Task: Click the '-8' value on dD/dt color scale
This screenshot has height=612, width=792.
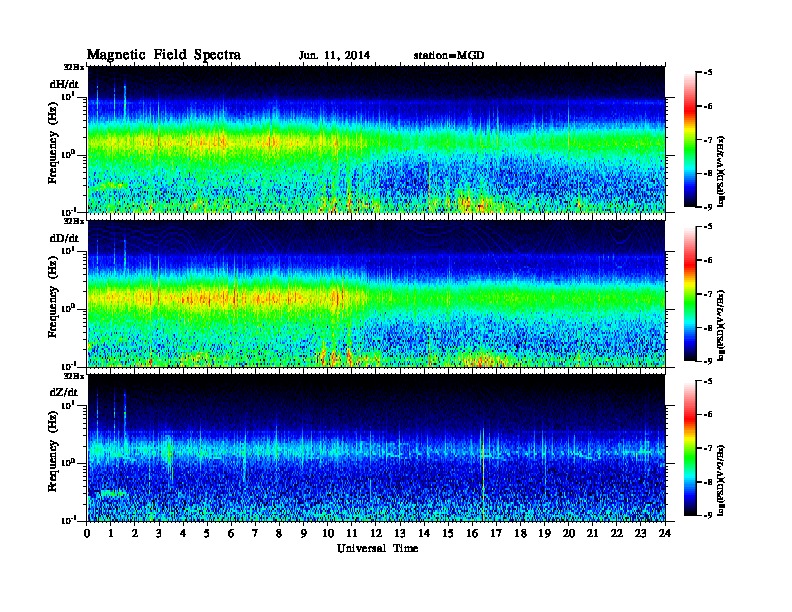Action: click(x=708, y=328)
